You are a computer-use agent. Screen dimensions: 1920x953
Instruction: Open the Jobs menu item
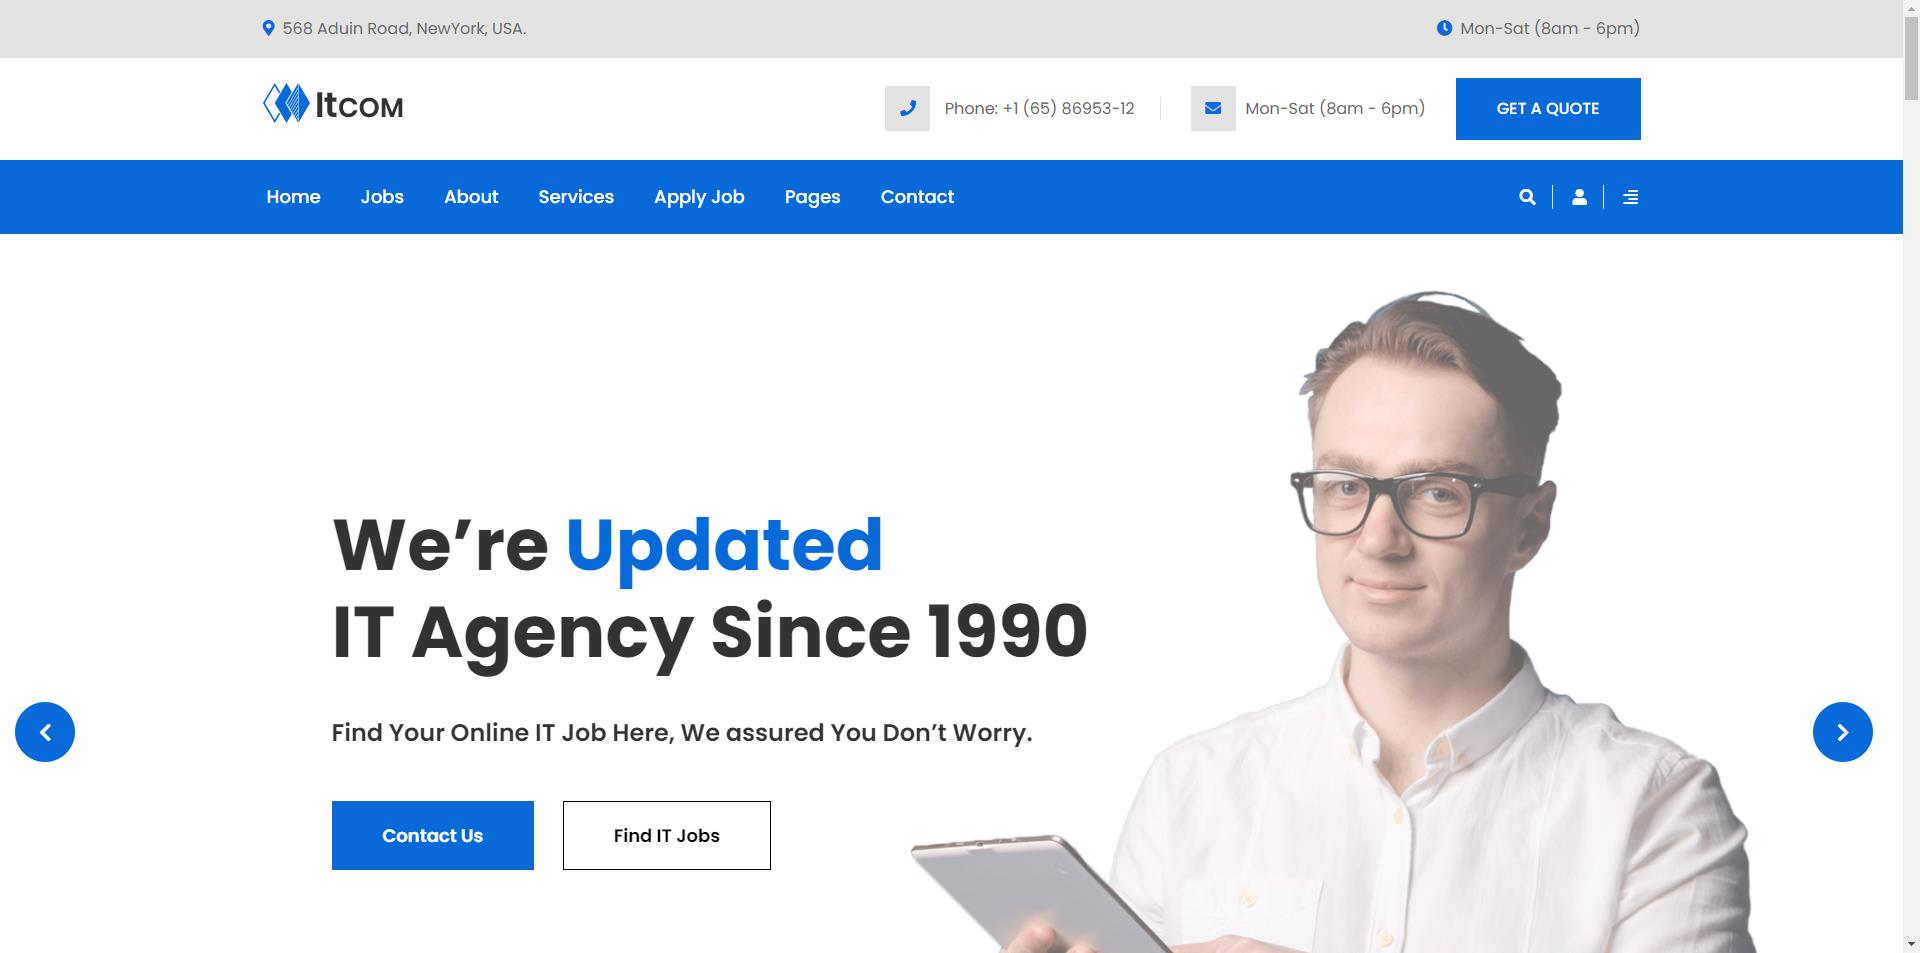coord(382,197)
